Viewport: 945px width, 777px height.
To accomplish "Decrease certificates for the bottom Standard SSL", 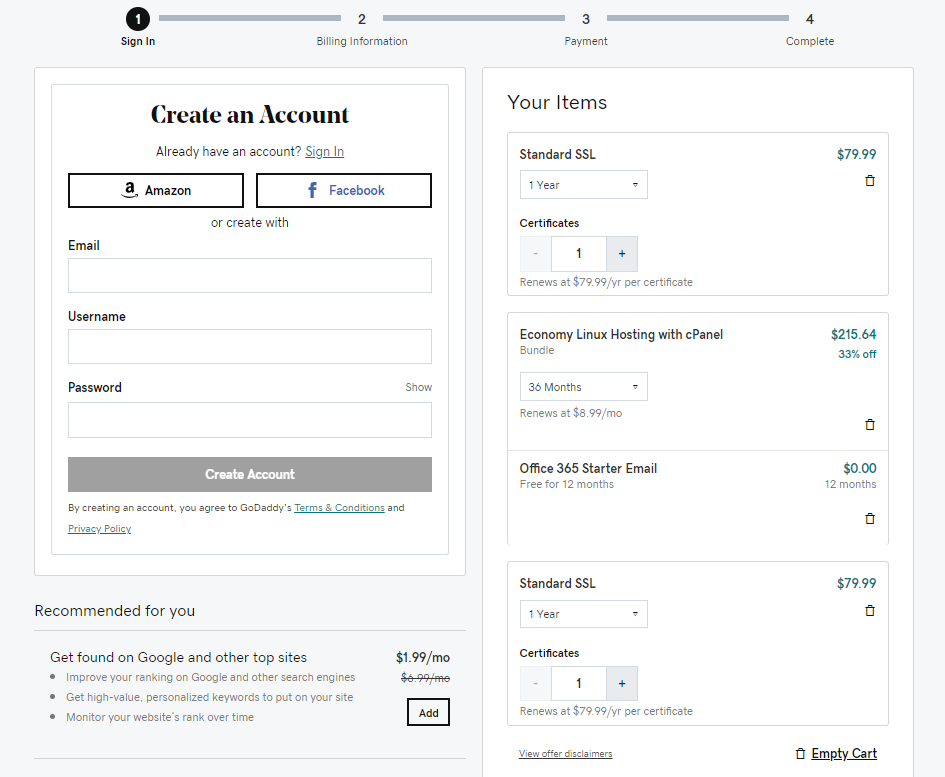I will point(535,684).
